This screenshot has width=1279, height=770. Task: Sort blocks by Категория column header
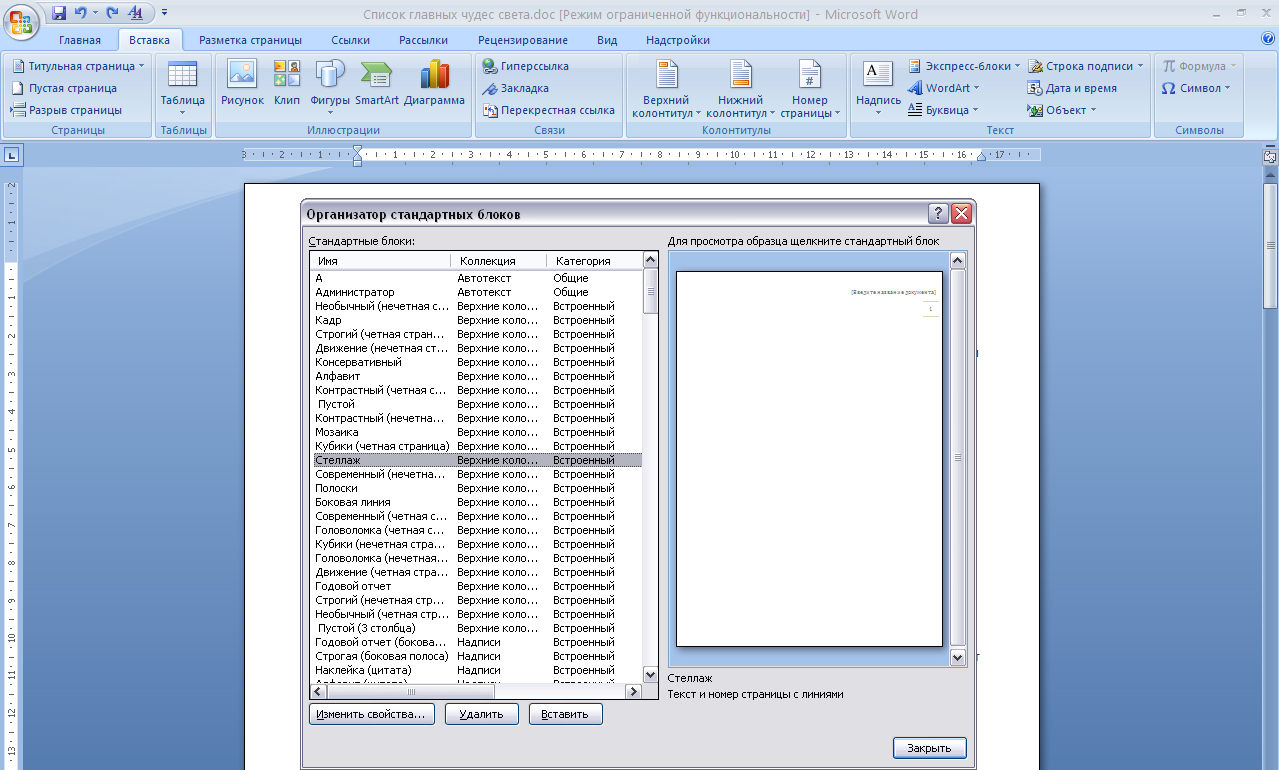594,261
